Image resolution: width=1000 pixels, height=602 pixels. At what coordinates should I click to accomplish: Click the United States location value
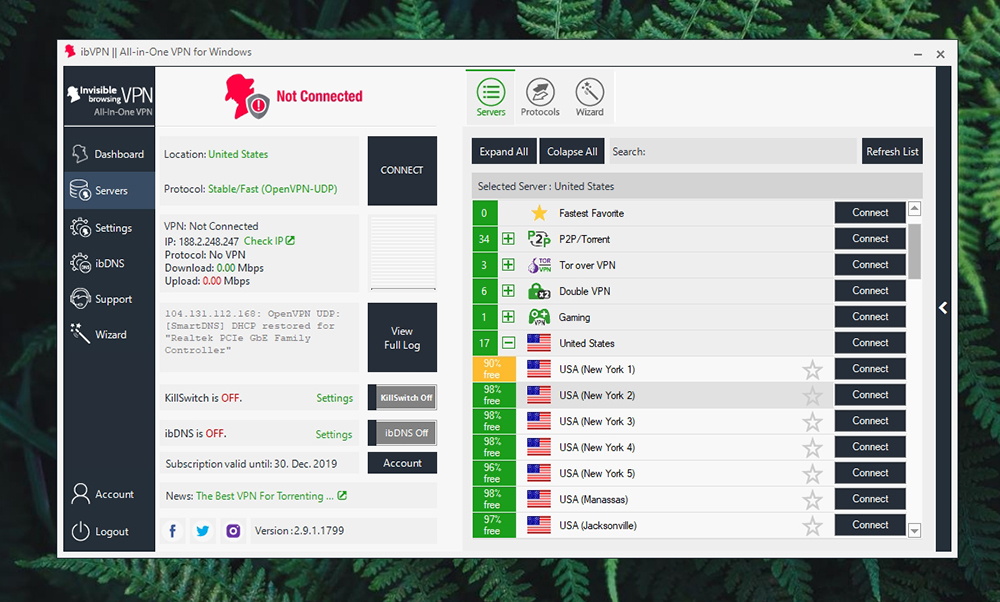[x=238, y=154]
